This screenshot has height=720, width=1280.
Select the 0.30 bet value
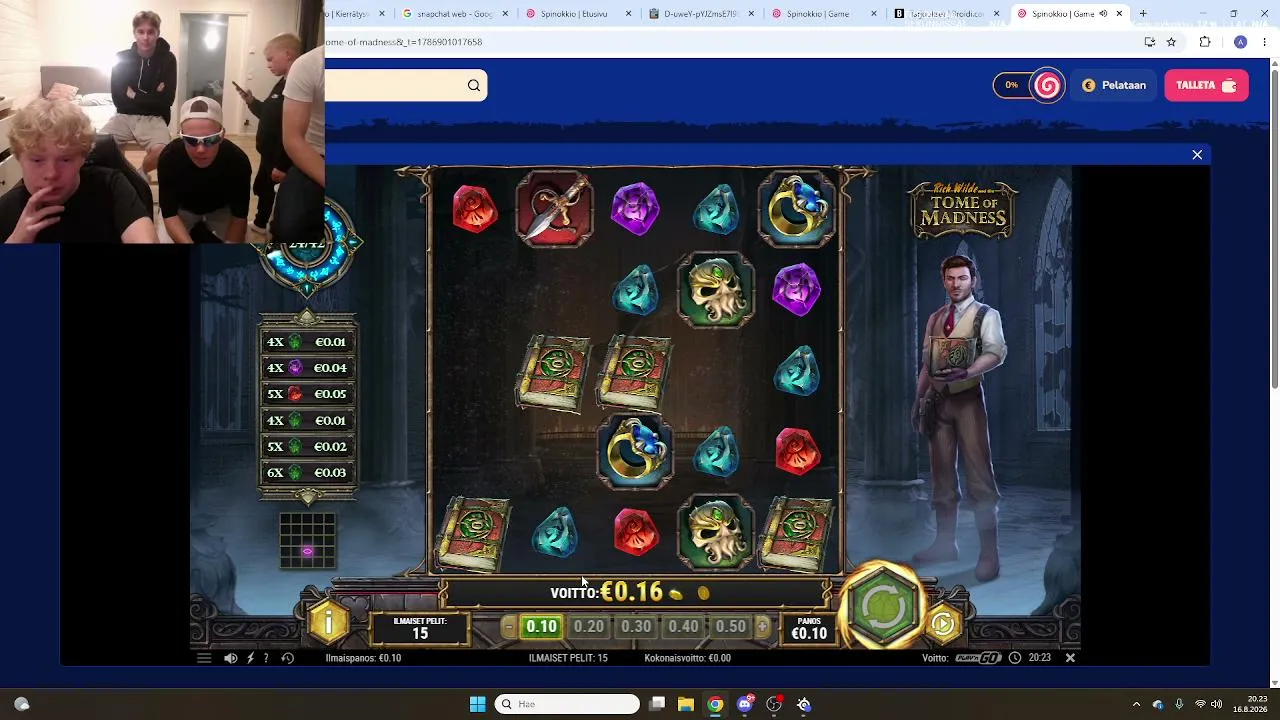636,627
